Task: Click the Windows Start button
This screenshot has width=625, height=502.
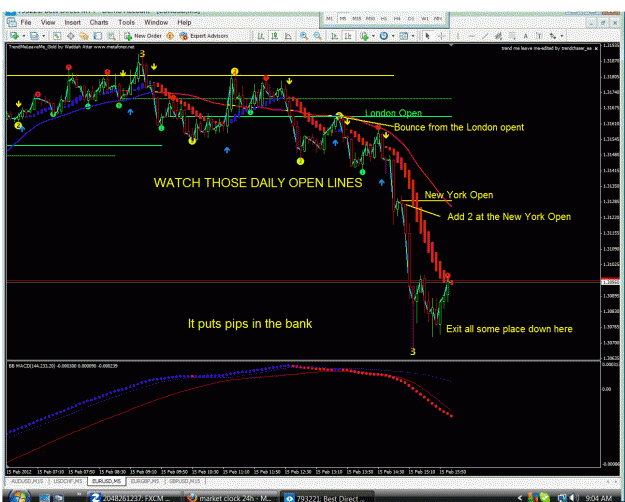Action: tap(19, 497)
